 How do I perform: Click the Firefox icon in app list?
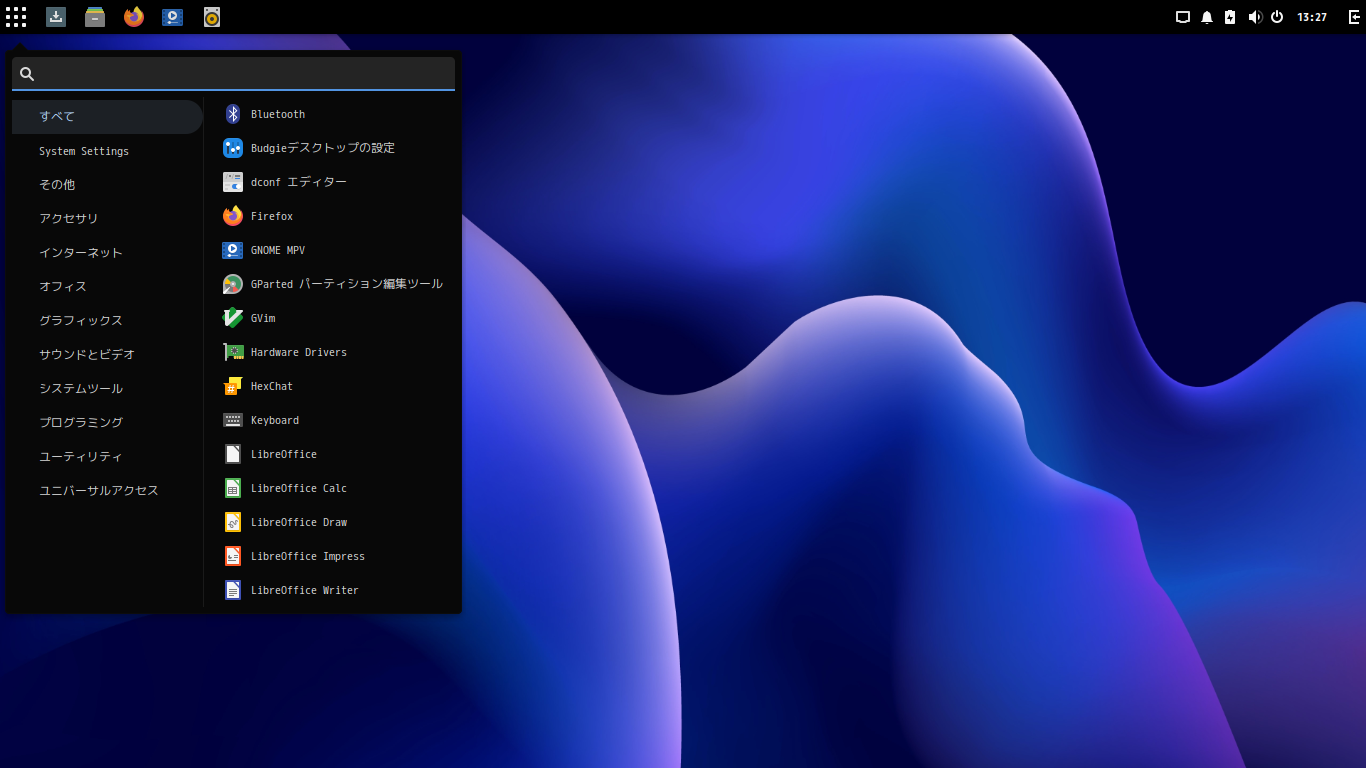(233, 216)
